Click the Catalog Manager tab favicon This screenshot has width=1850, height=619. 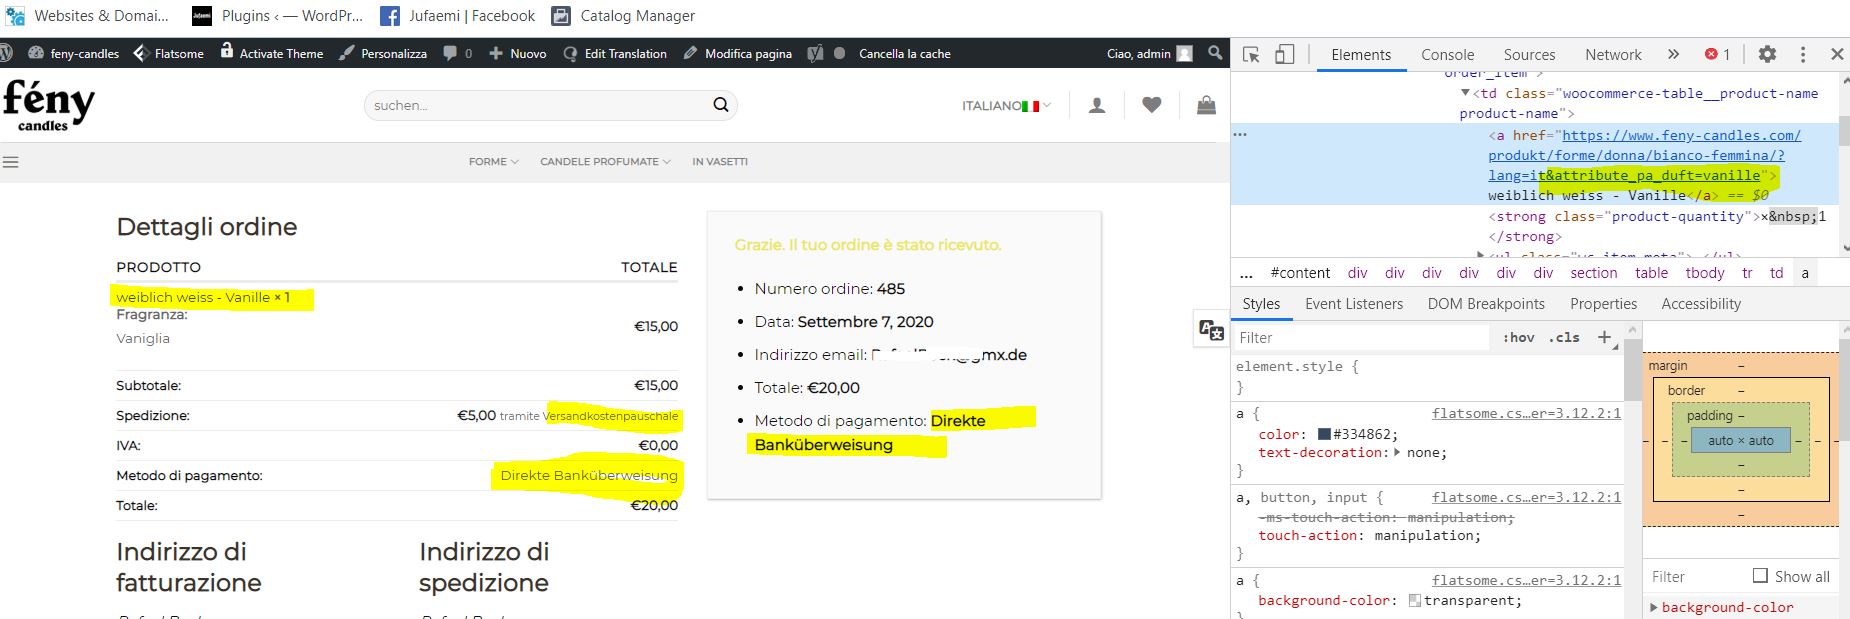562,16
